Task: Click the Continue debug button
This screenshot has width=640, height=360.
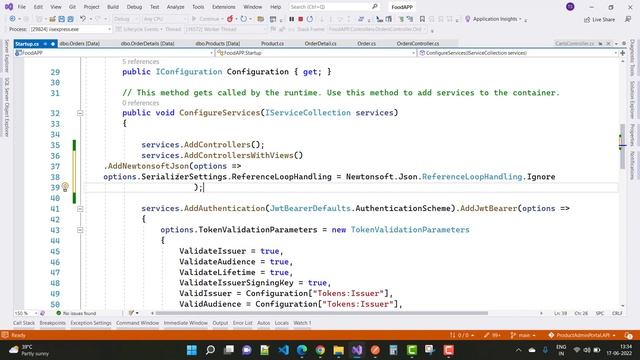Action: pyautogui.click(x=206, y=19)
